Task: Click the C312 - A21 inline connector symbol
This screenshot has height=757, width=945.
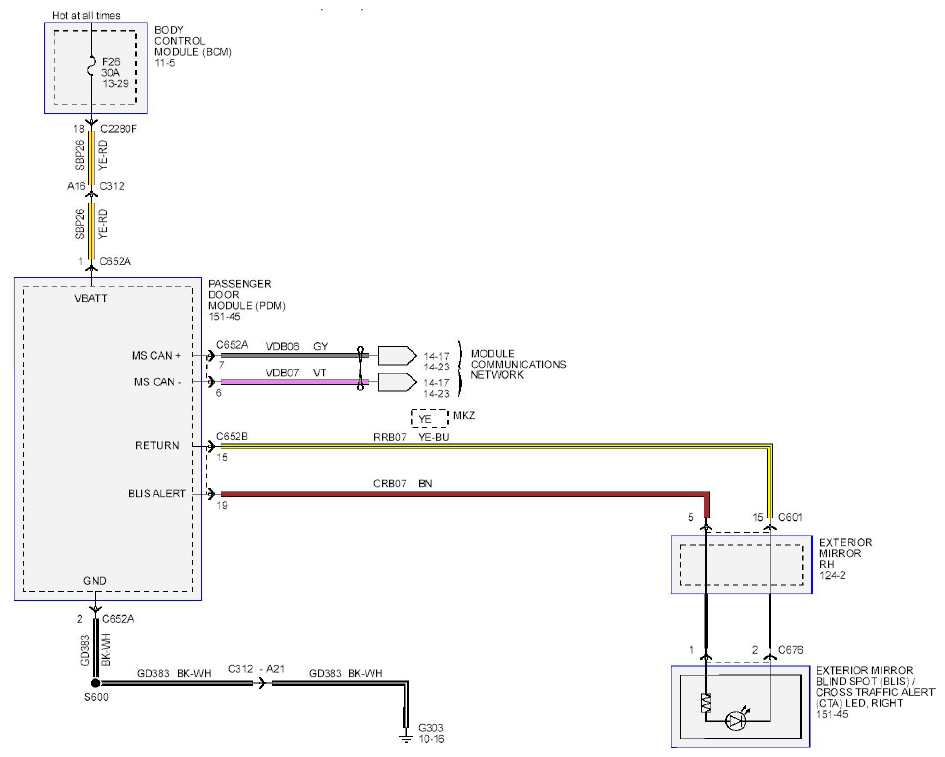Action: [262, 683]
